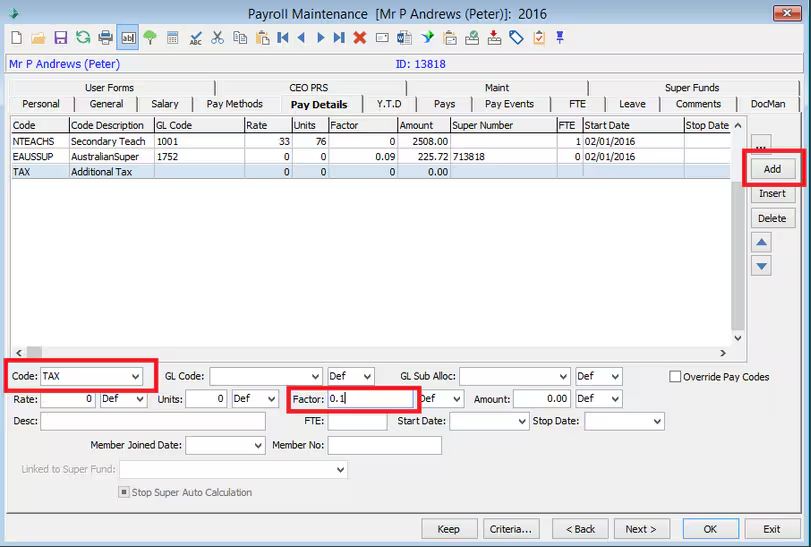Switch to the Leave tab
Image resolution: width=811 pixels, height=547 pixels.
click(x=632, y=104)
